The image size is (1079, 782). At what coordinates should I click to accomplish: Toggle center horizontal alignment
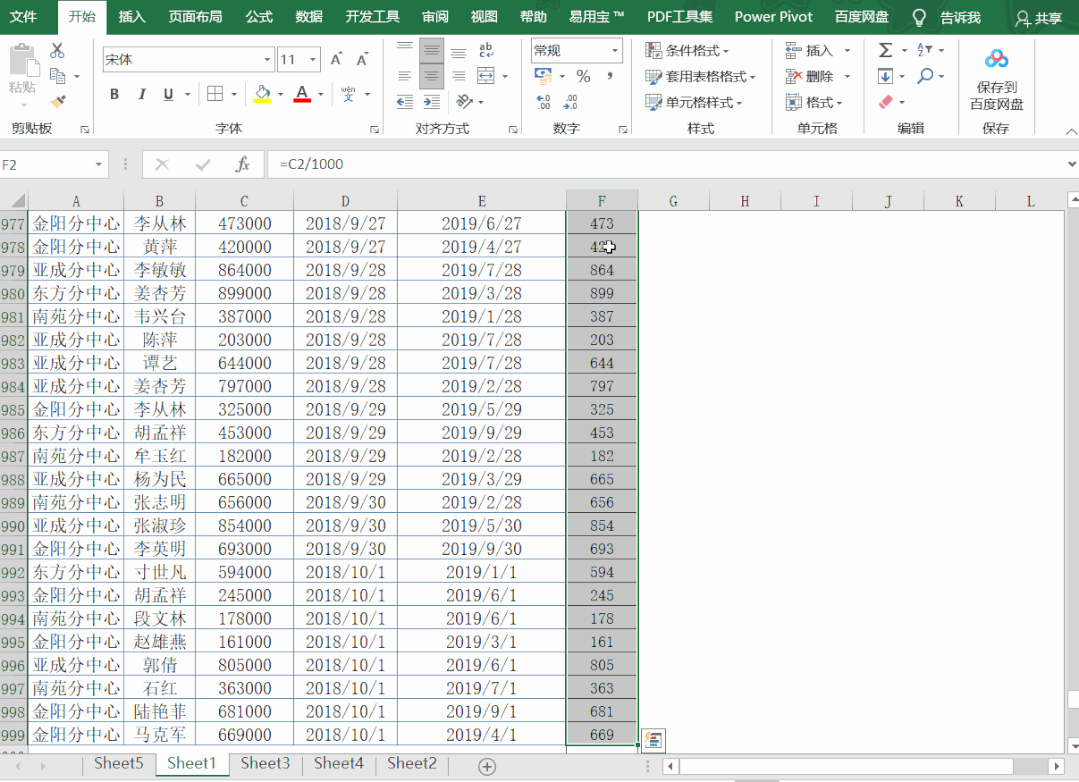[431, 76]
